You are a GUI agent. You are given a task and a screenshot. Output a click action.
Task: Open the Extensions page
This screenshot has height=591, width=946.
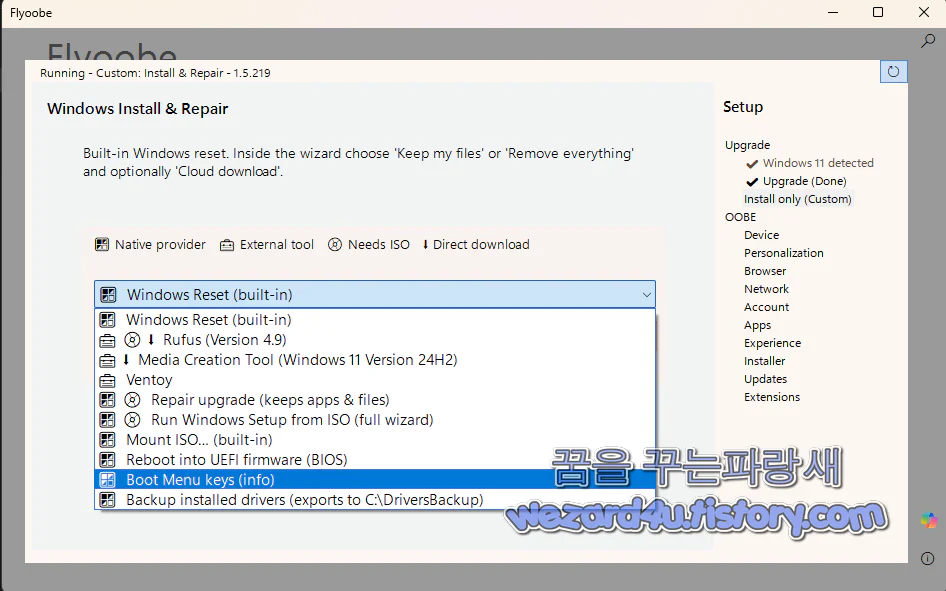coord(772,397)
